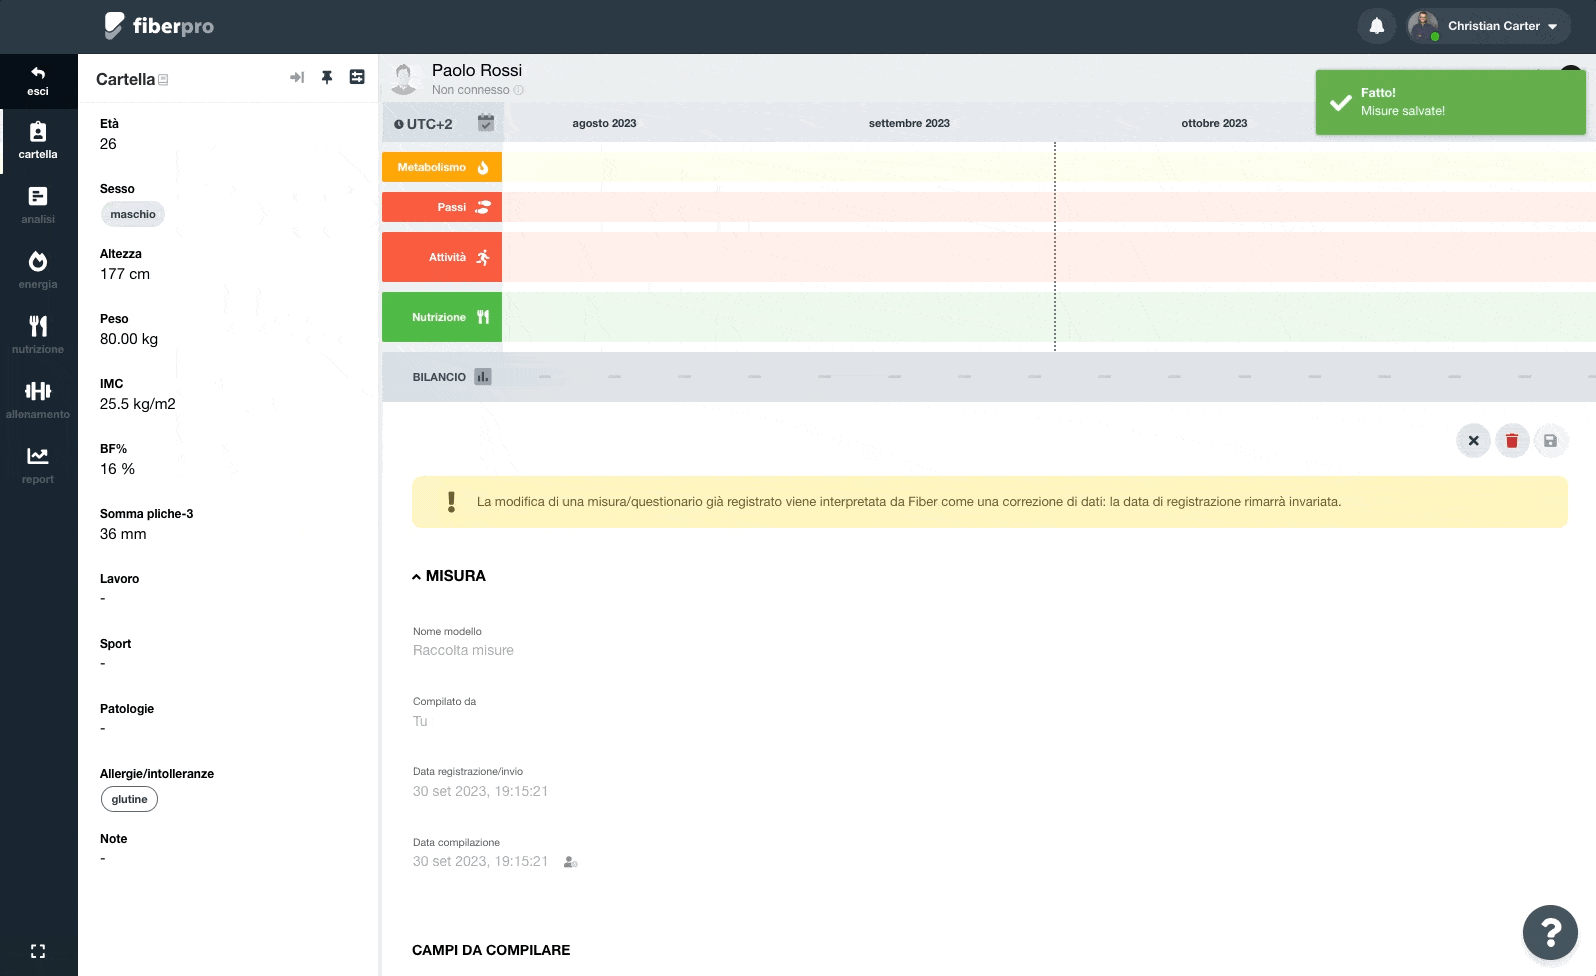The image size is (1596, 976).
Task: Open the UTC+2 timezone selector
Action: tap(423, 124)
